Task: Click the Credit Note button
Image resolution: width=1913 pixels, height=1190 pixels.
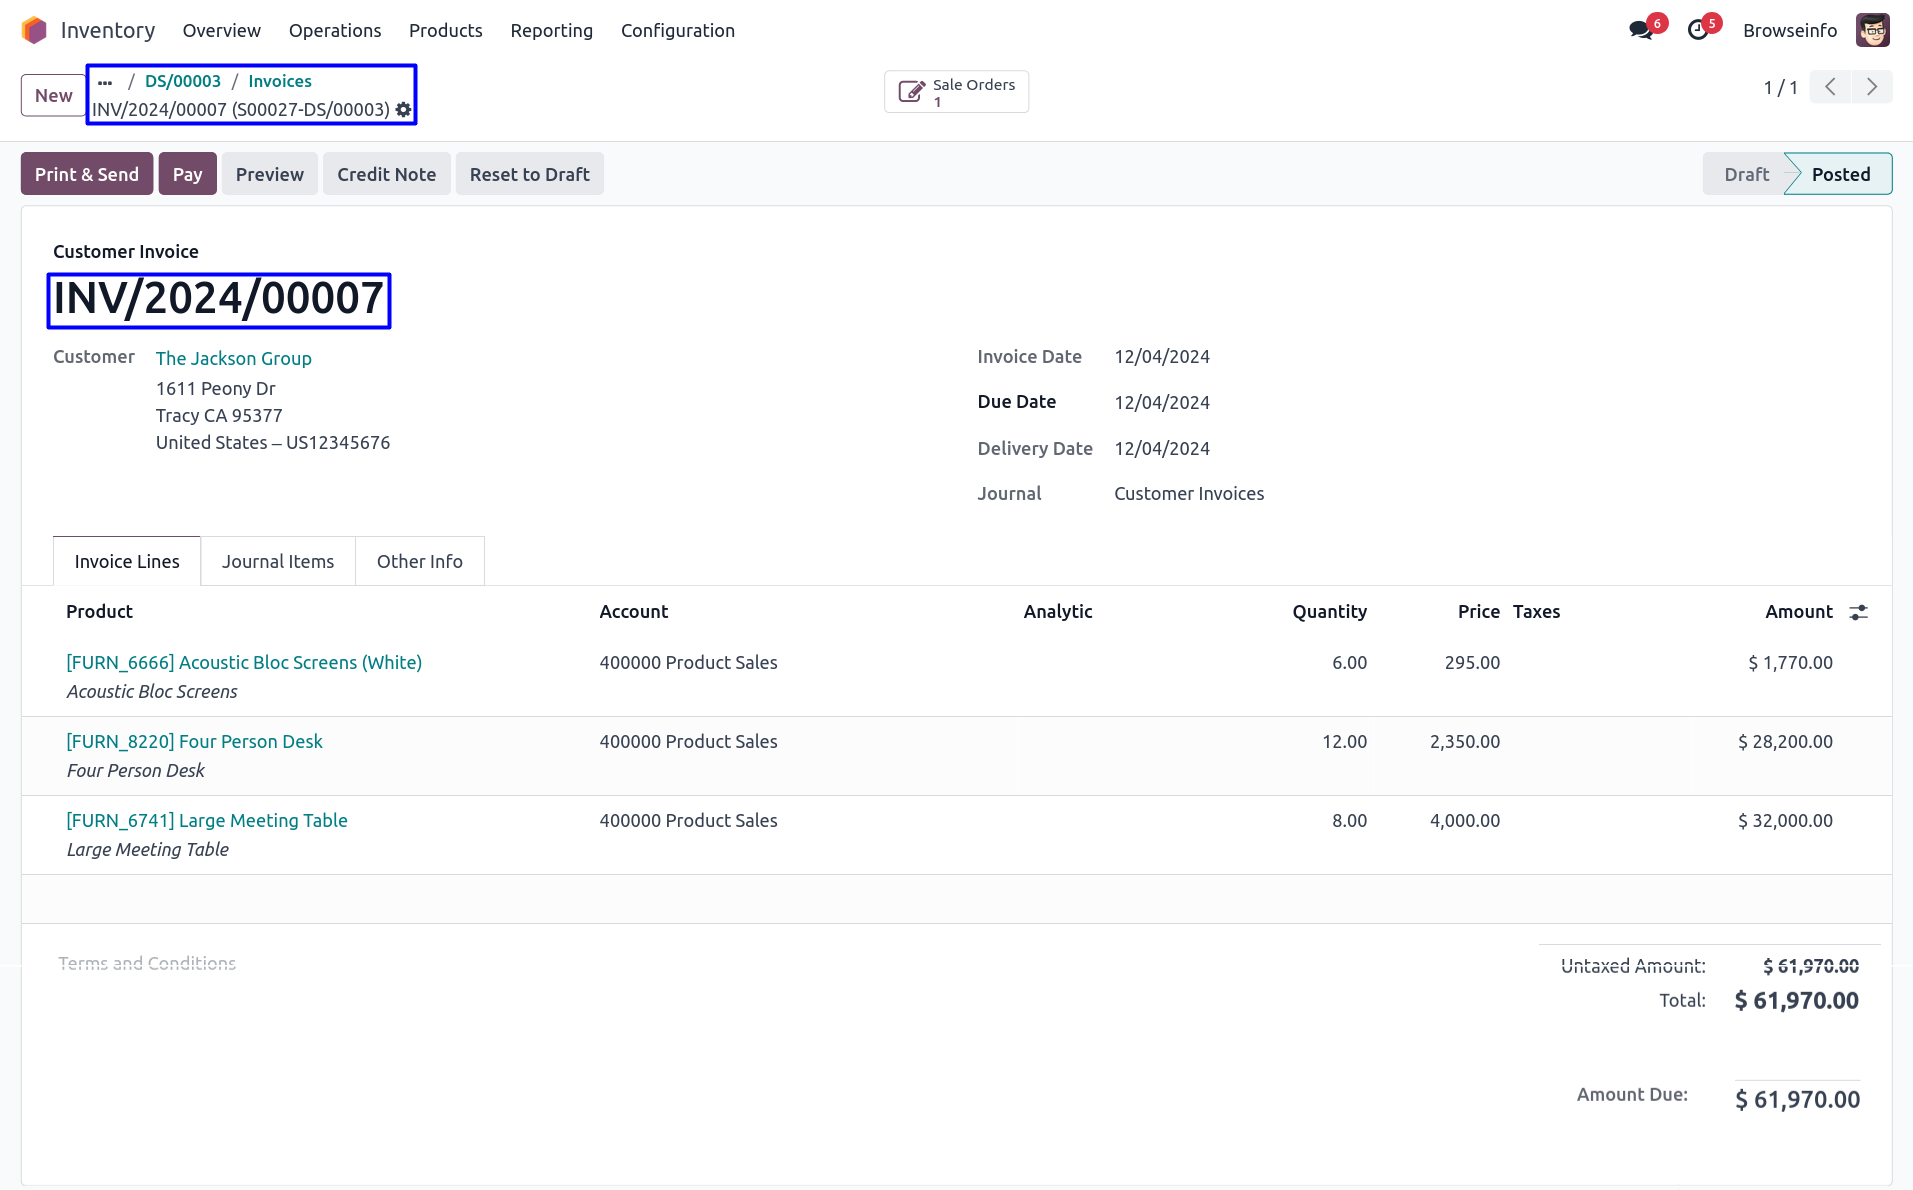Action: (x=386, y=174)
